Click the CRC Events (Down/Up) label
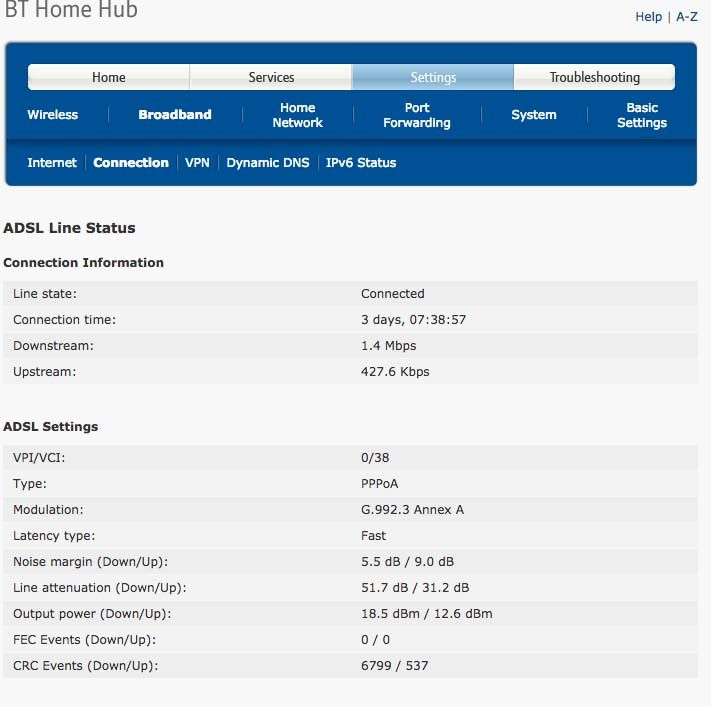Viewport: 711px width, 707px height. pos(86,666)
